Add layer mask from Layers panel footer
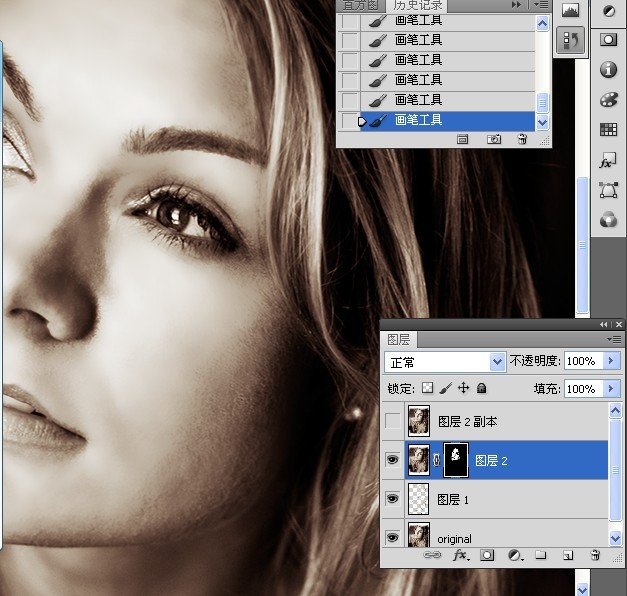Image resolution: width=627 pixels, height=596 pixels. click(487, 555)
